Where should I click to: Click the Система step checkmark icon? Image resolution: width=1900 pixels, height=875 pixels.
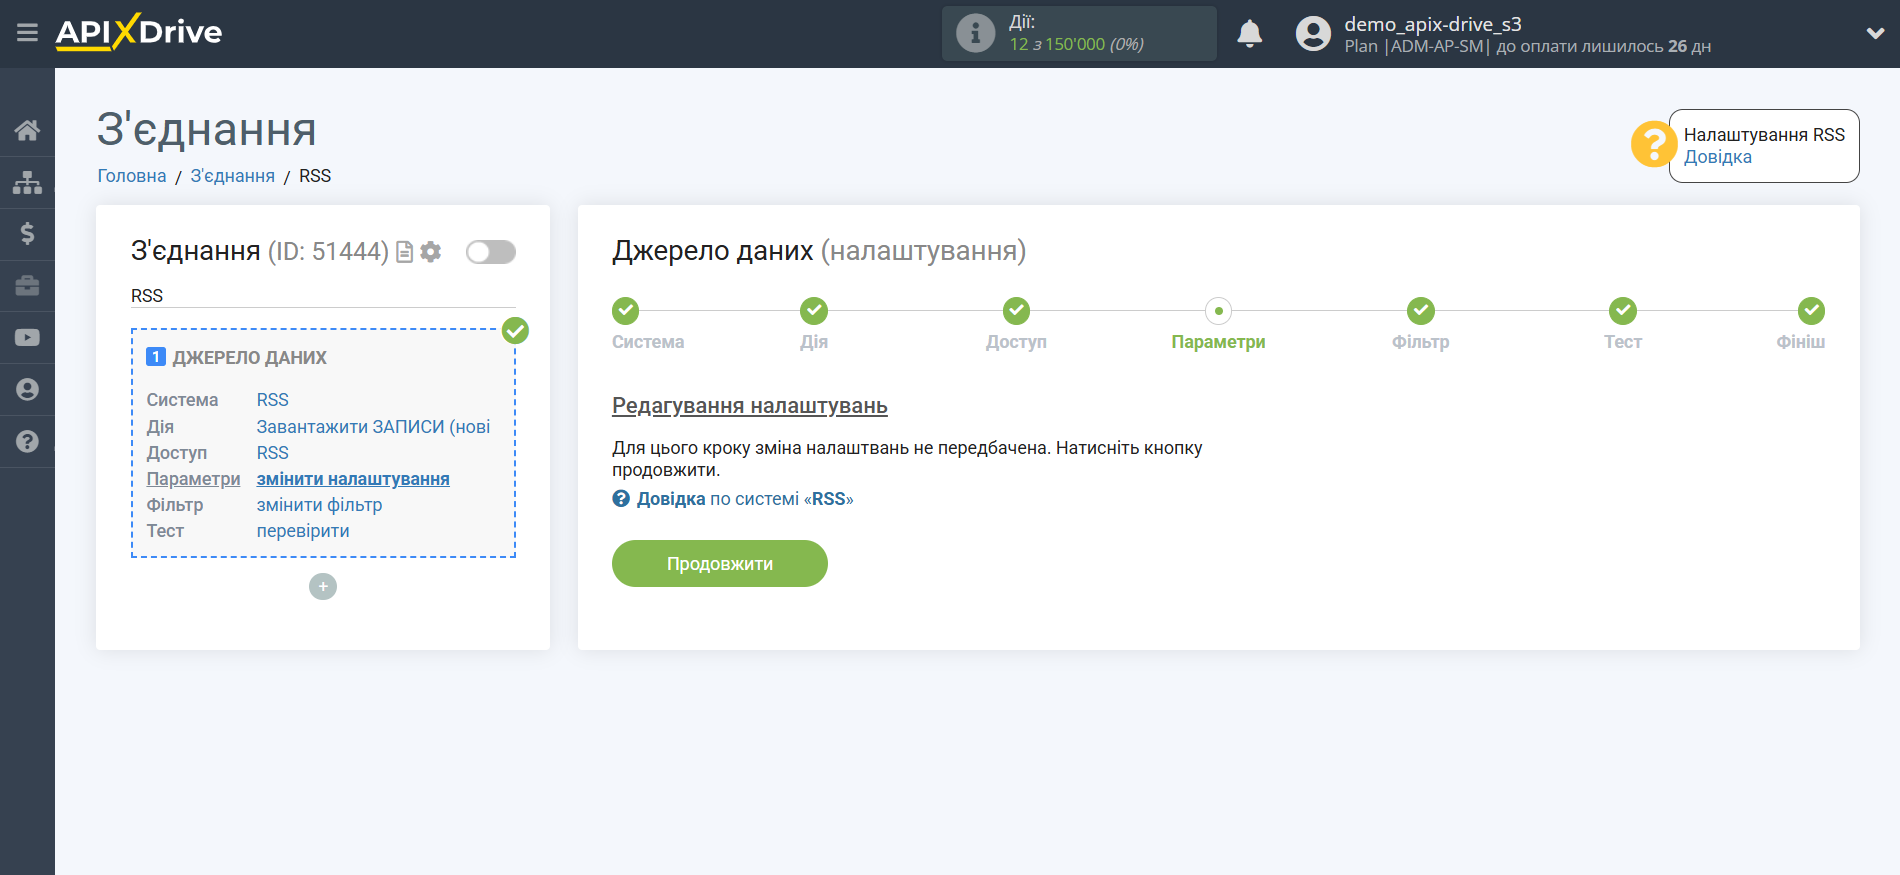click(x=626, y=311)
